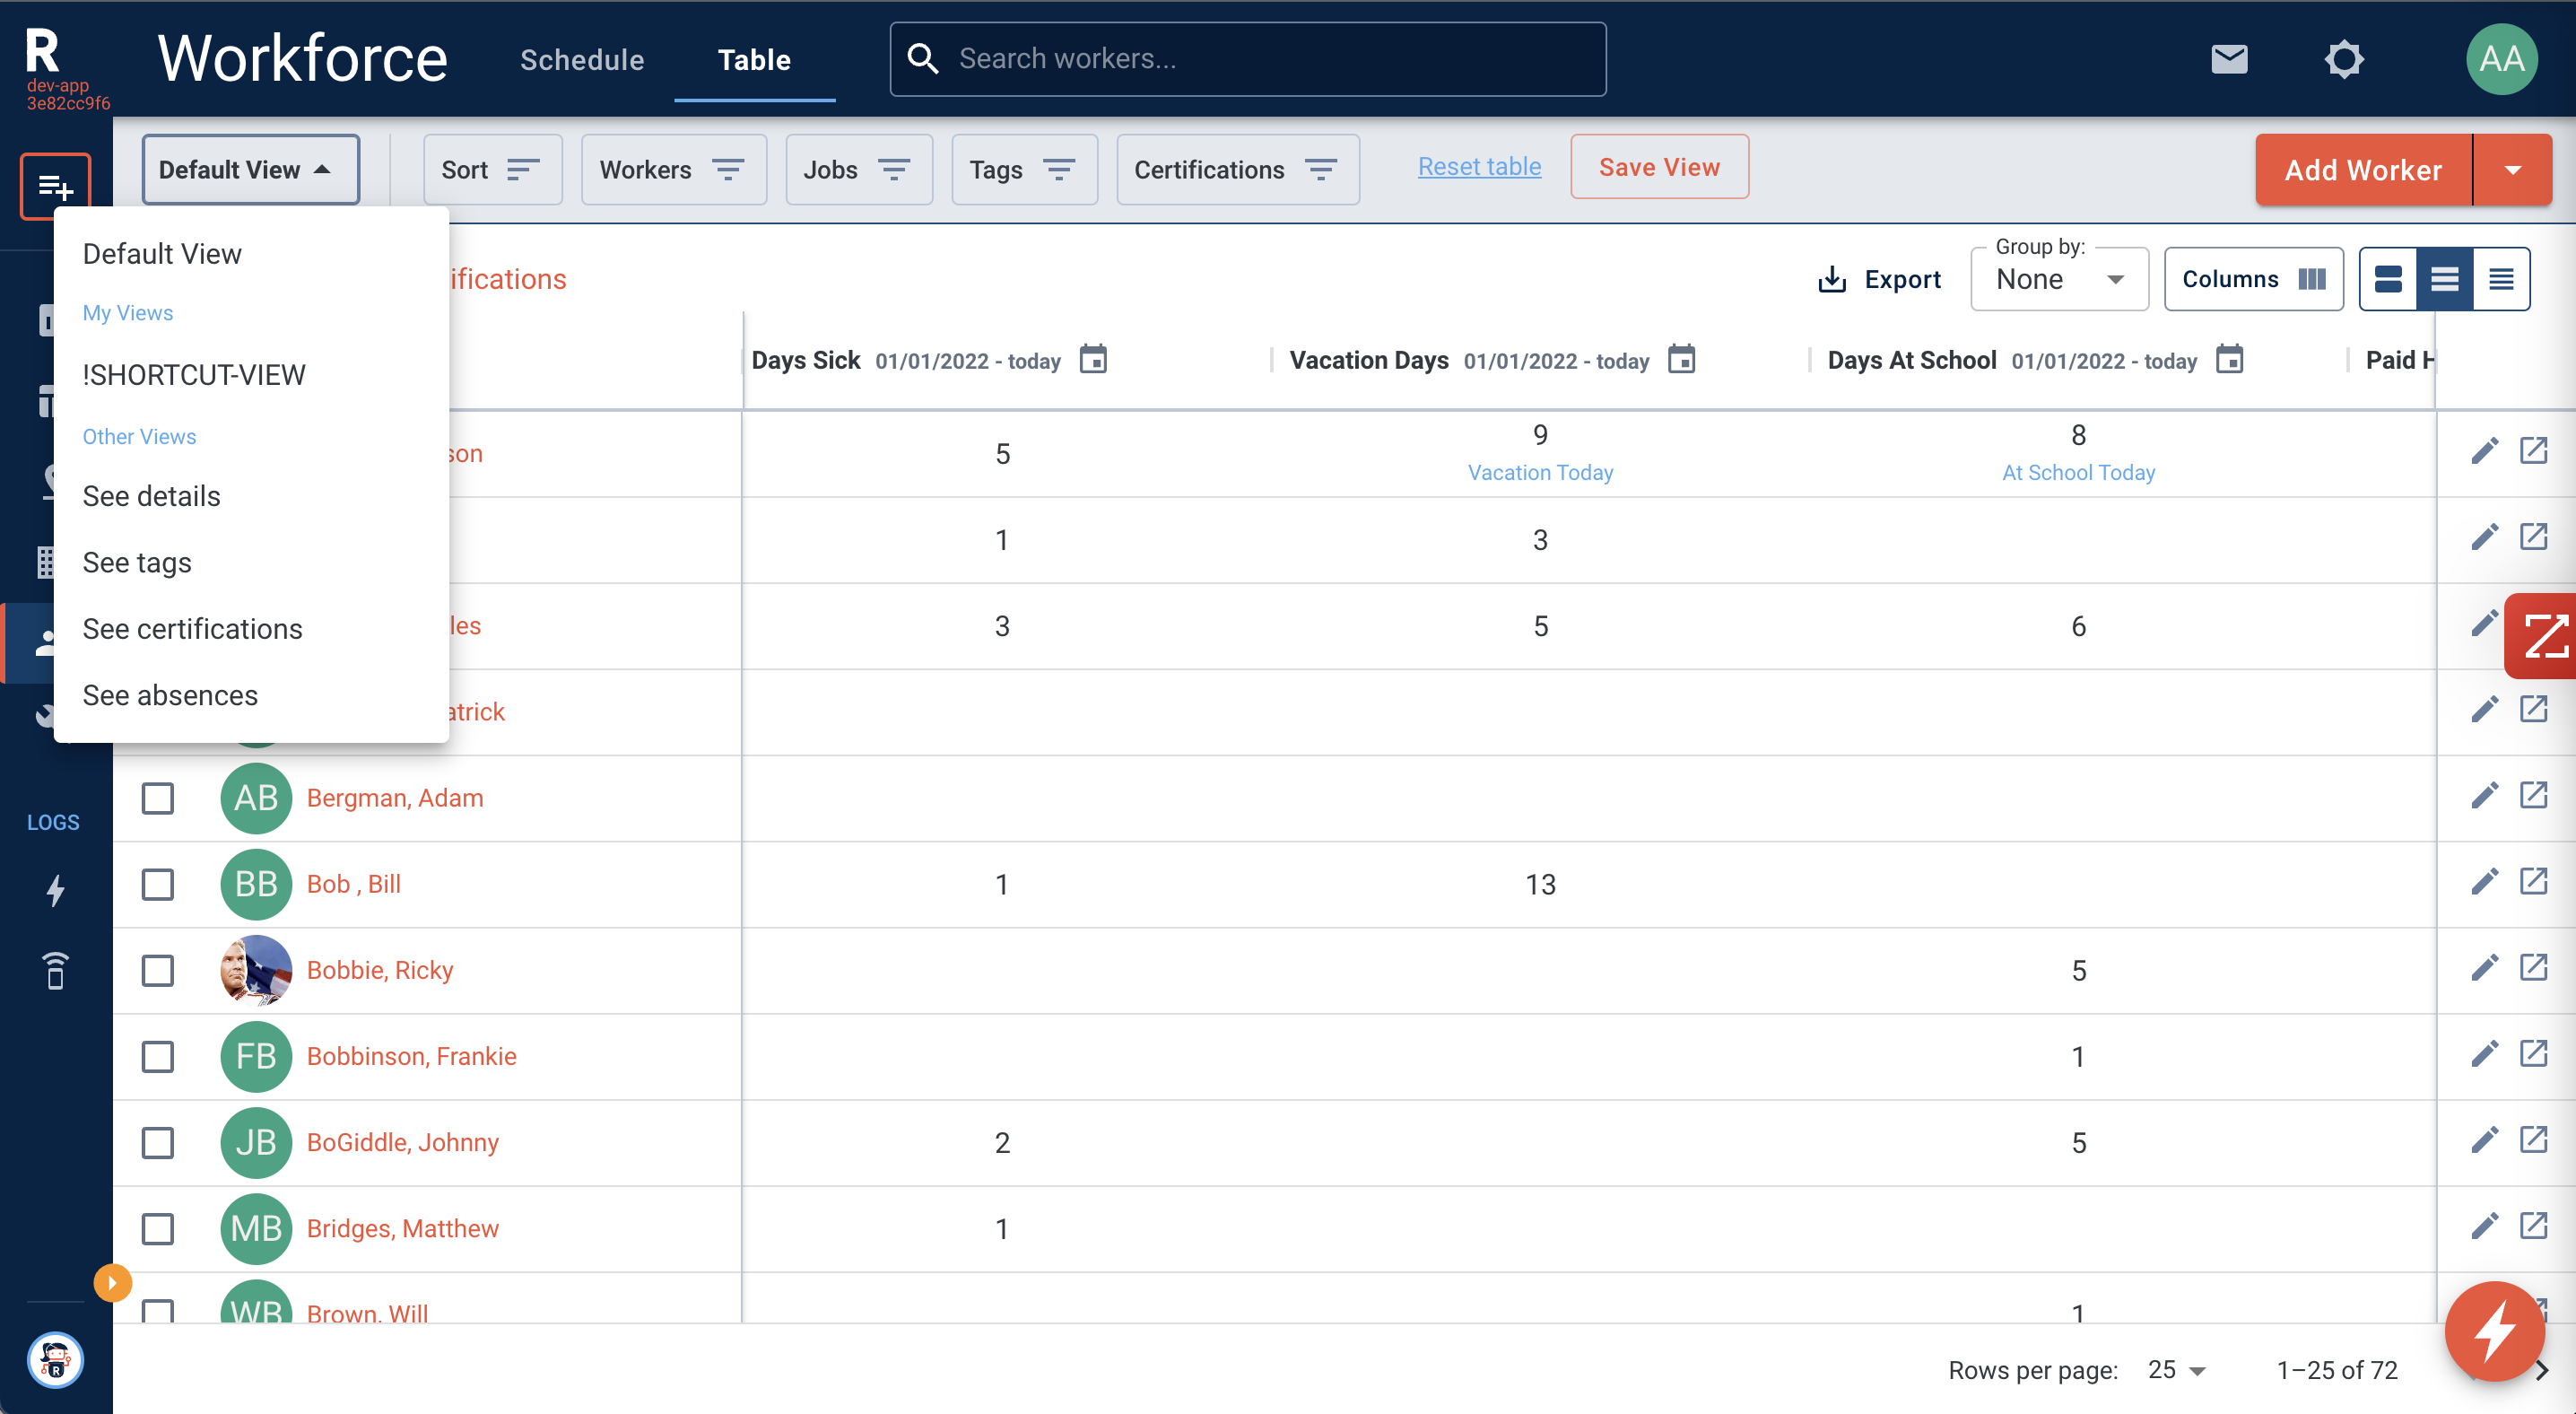This screenshot has width=2576, height=1414.
Task: Edit Bob, Bill with the pencil icon
Action: pos(2484,882)
